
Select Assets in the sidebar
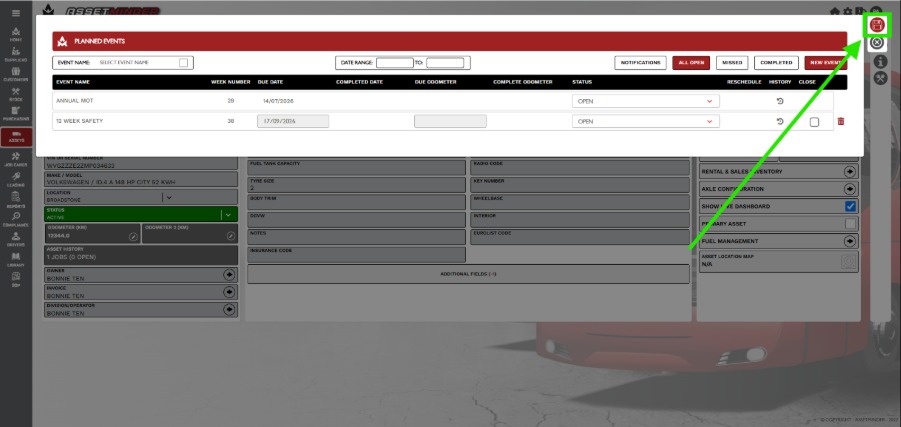[16, 137]
